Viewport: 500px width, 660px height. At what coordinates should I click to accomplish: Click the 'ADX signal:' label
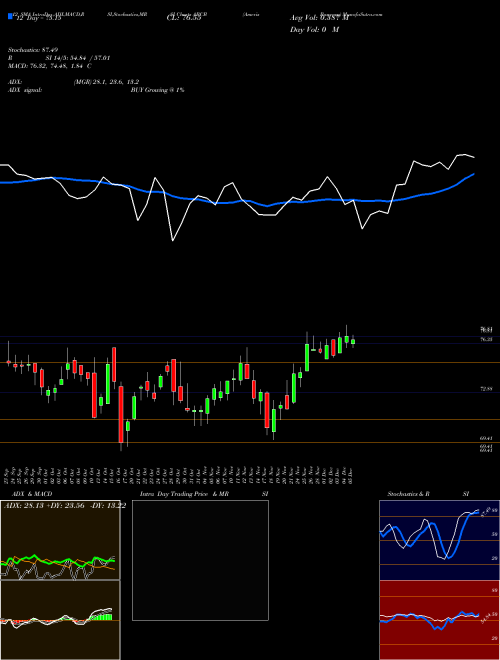point(24,90)
